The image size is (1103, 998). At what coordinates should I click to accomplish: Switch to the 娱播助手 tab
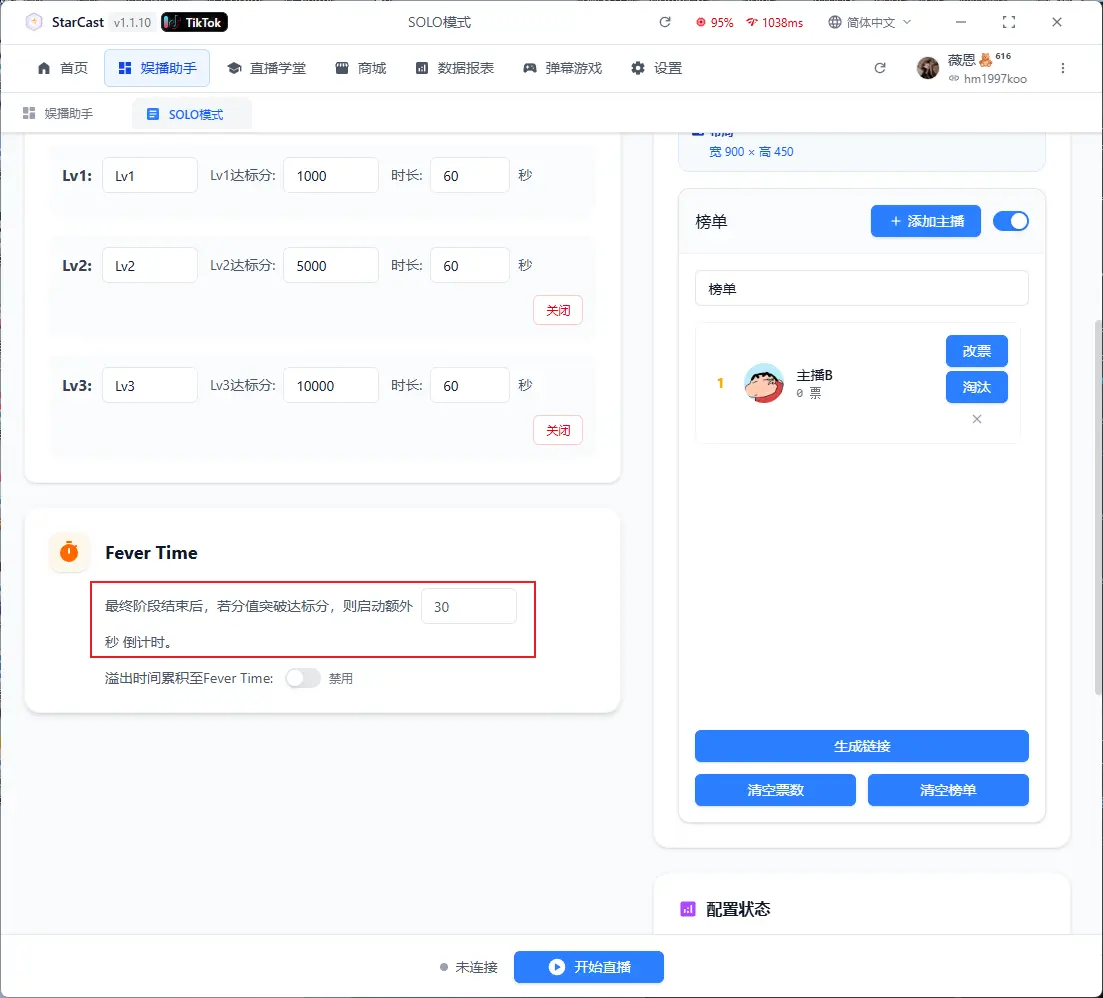58,114
